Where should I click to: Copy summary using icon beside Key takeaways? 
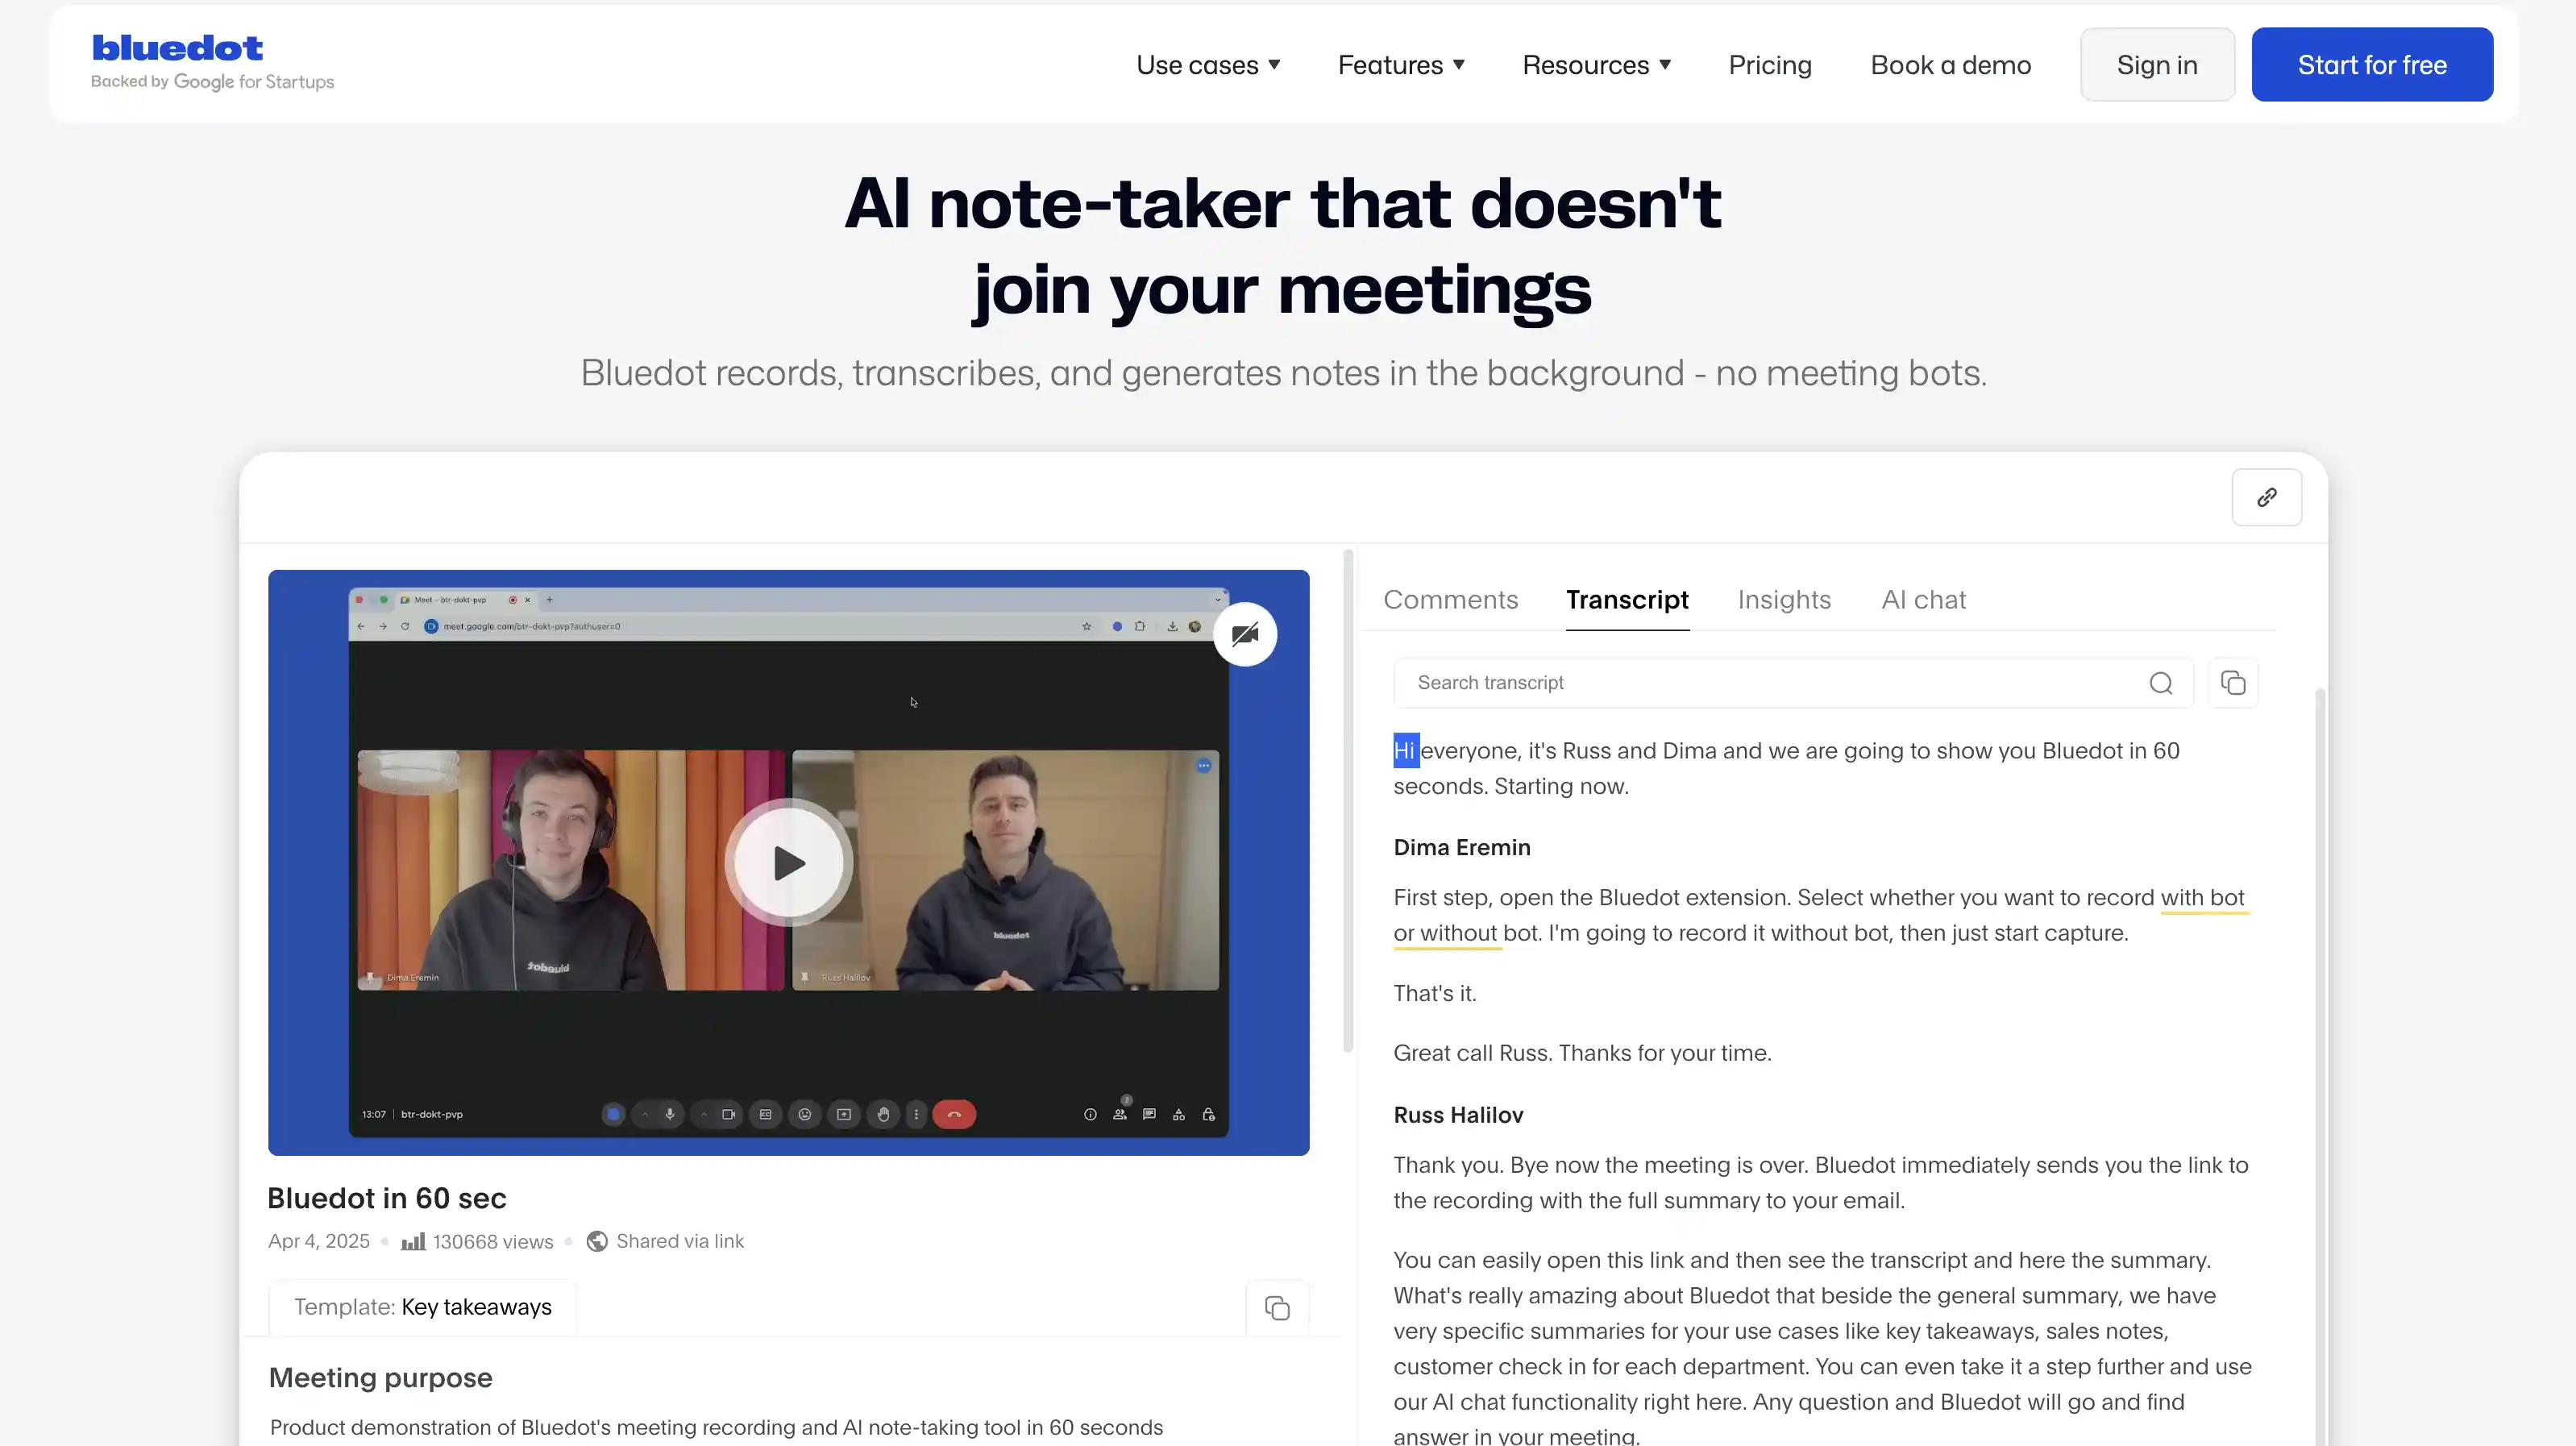coord(1277,1308)
